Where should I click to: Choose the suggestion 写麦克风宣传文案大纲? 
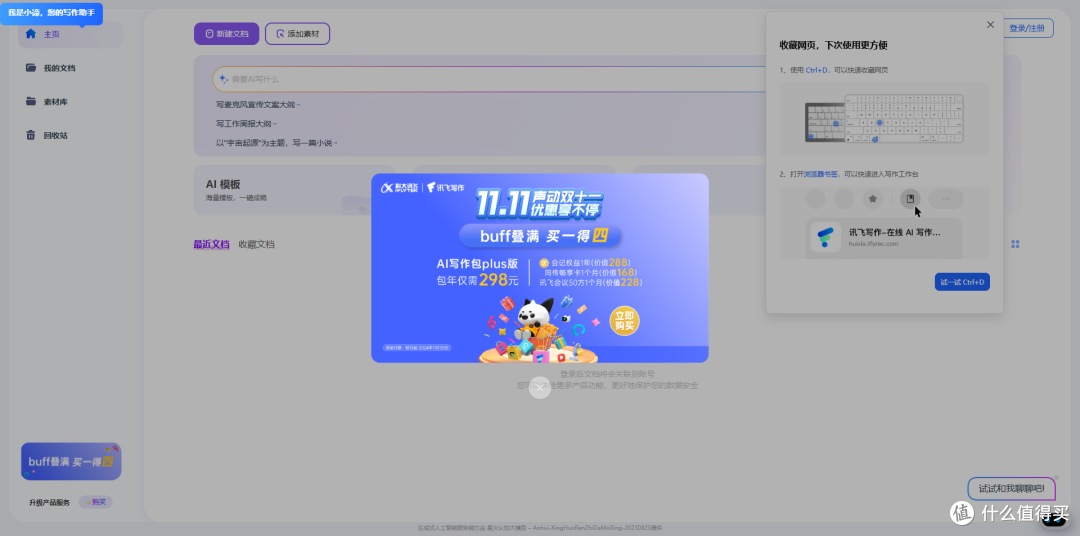point(257,105)
